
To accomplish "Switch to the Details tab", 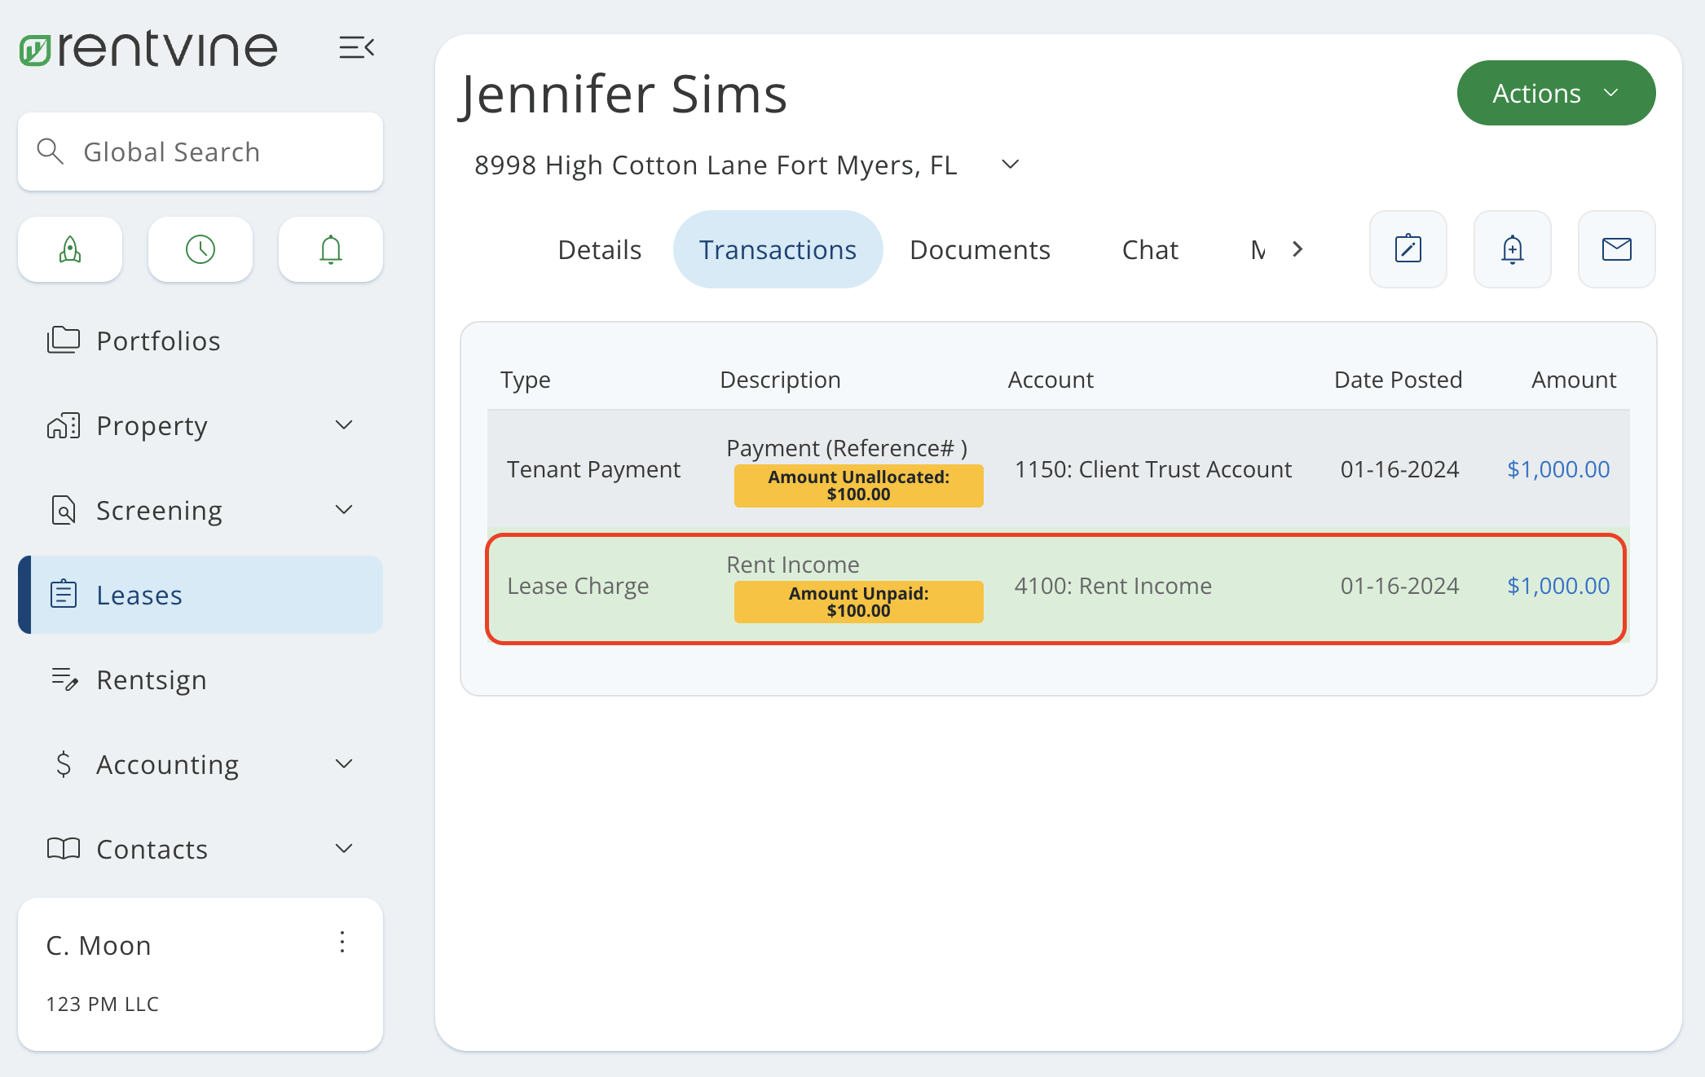I will pos(599,250).
